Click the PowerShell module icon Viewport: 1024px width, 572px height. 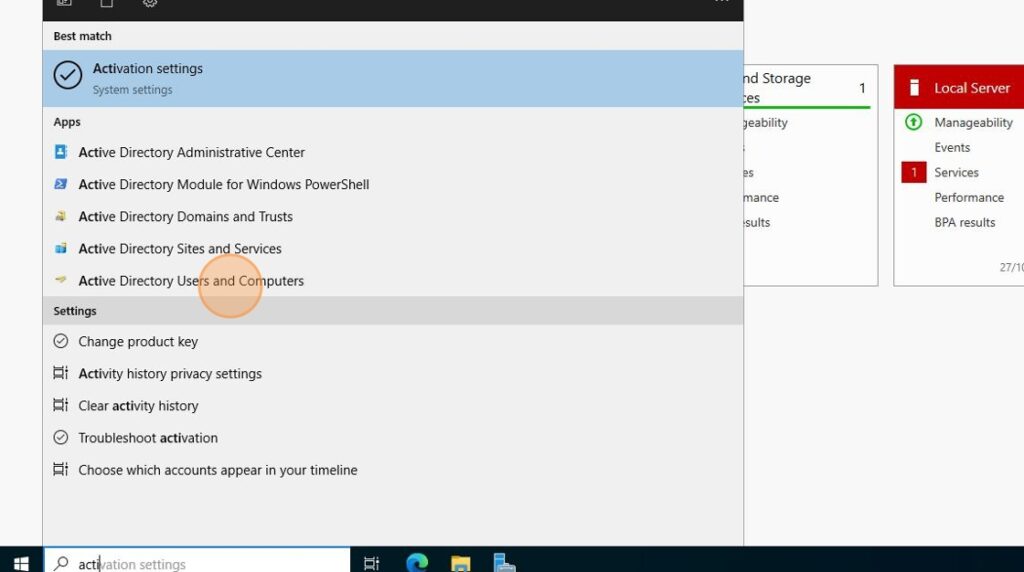pyautogui.click(x=61, y=184)
